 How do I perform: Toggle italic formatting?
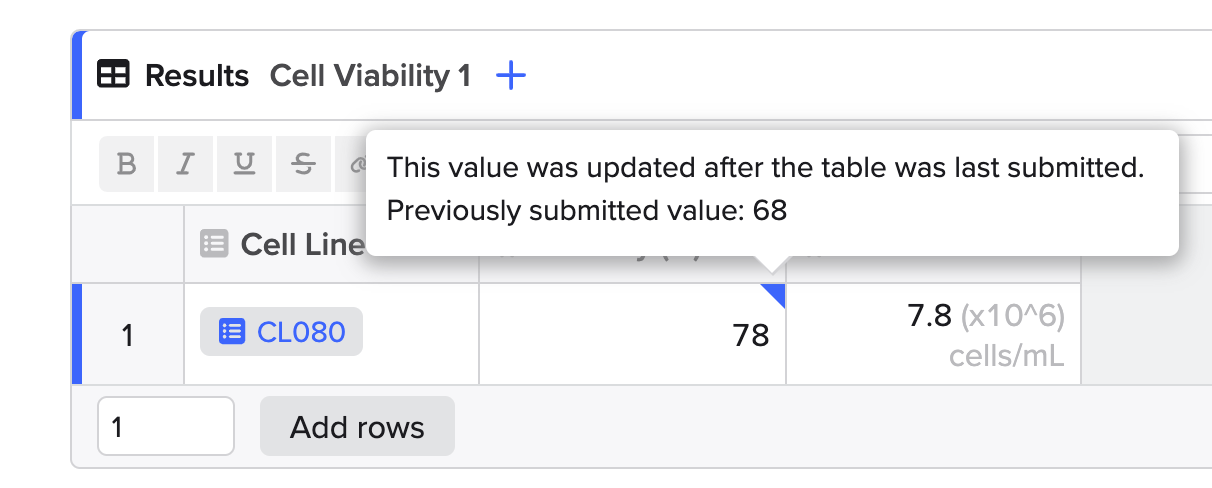point(185,164)
